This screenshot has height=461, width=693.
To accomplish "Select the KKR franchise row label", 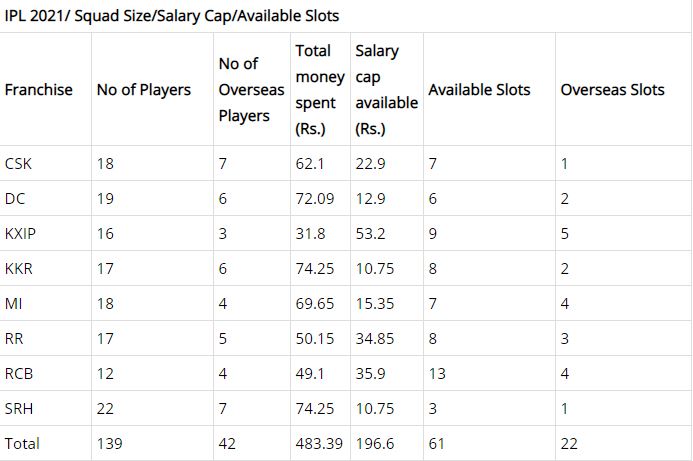I will tap(19, 268).
